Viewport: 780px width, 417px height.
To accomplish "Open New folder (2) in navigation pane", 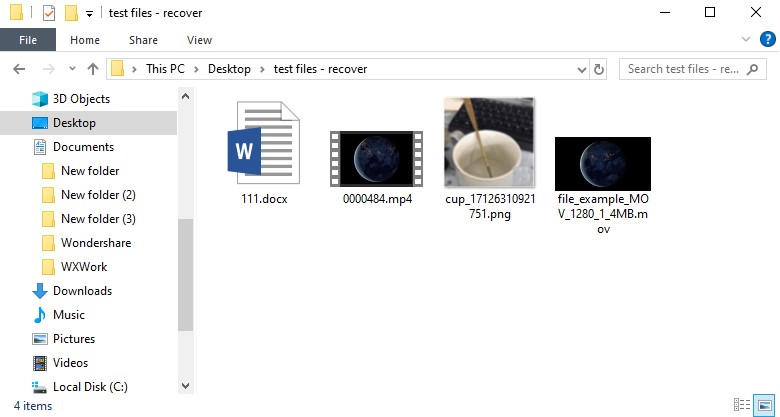I will click(x=98, y=195).
